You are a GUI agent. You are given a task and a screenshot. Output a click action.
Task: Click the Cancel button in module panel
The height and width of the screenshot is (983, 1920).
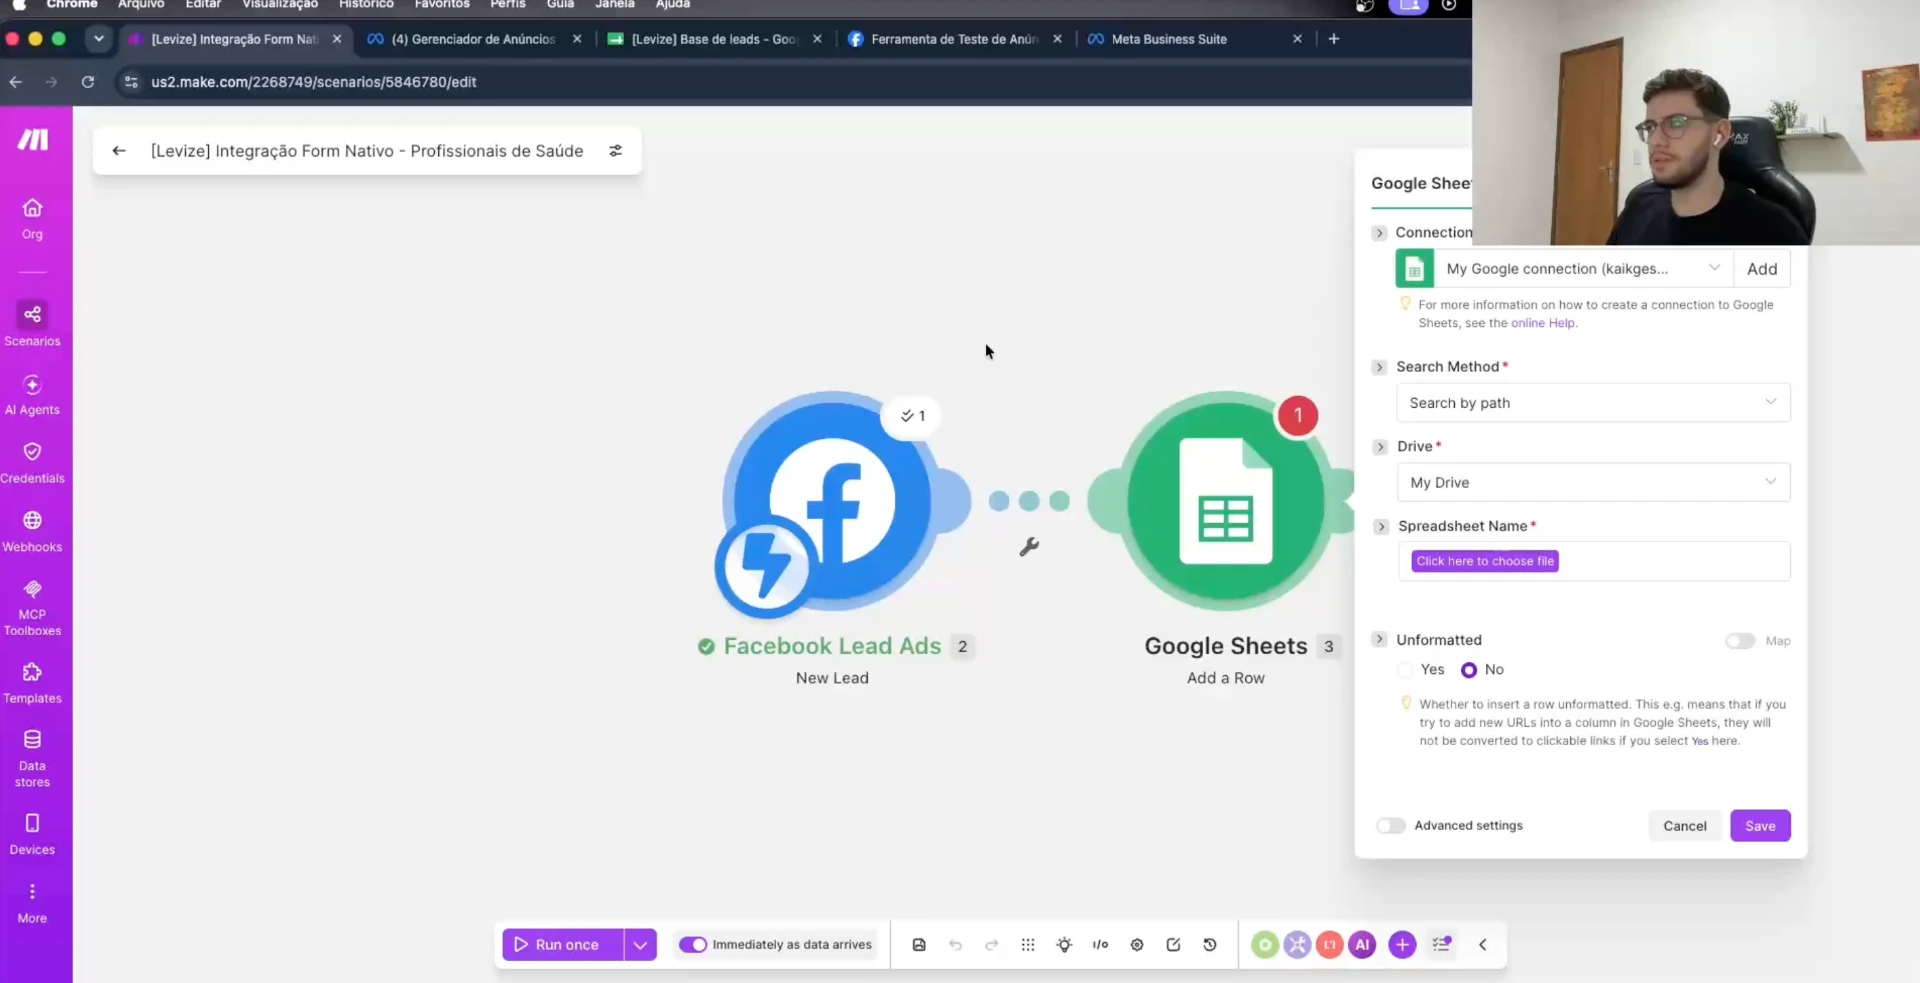(1685, 826)
